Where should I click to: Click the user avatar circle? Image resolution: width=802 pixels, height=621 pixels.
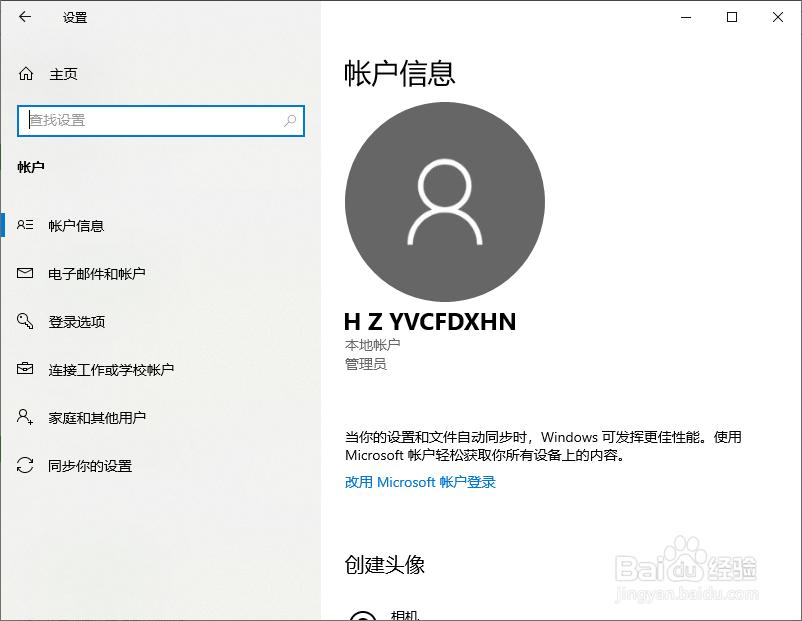coord(444,201)
